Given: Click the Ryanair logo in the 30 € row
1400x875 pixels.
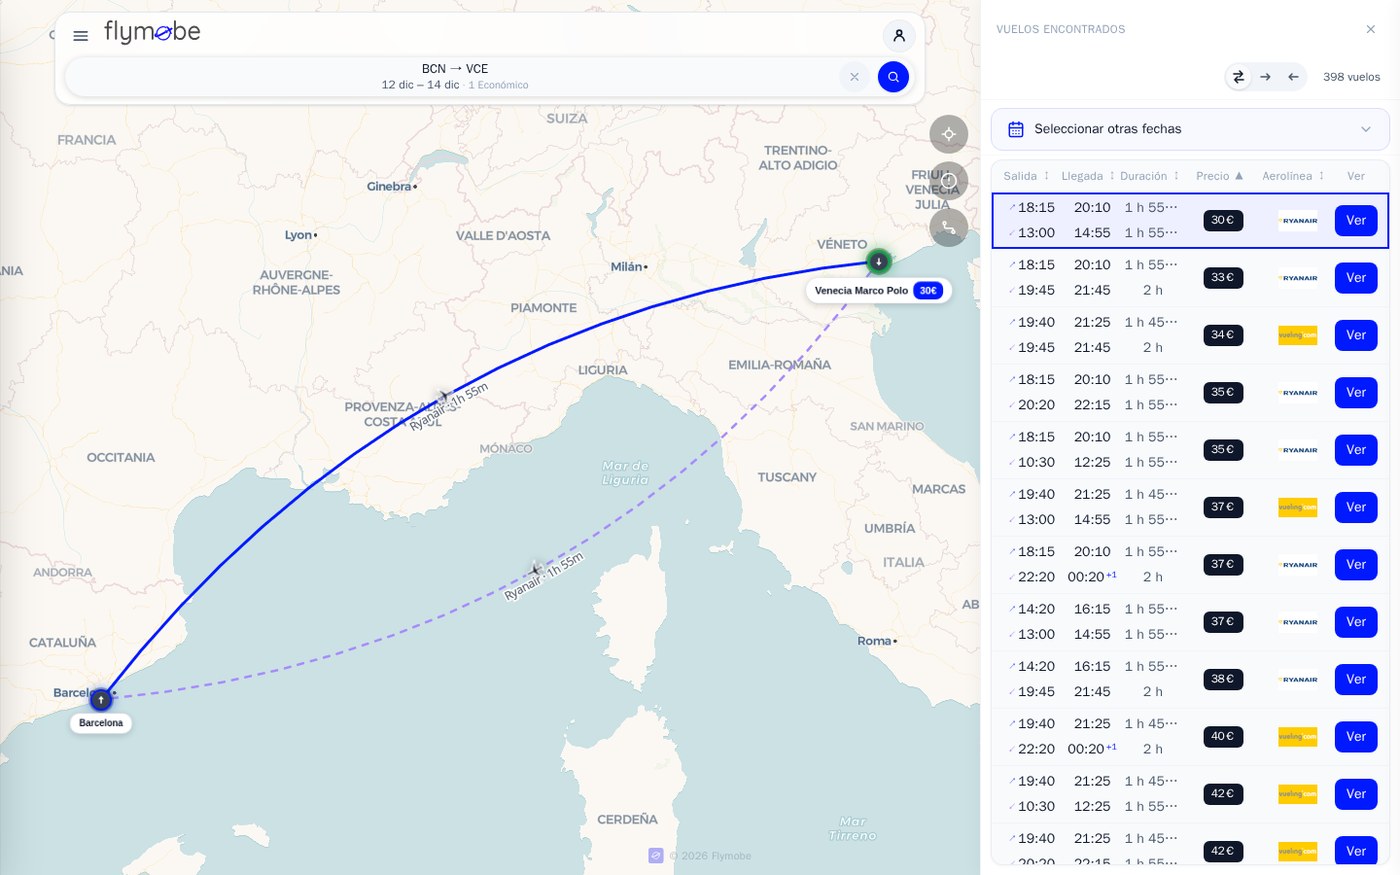Looking at the screenshot, I should click(x=1298, y=221).
